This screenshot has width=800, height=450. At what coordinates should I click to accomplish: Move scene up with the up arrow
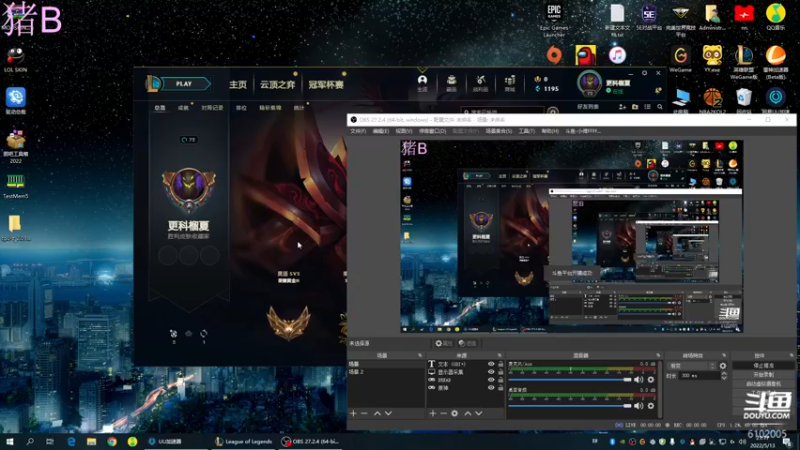tap(377, 413)
